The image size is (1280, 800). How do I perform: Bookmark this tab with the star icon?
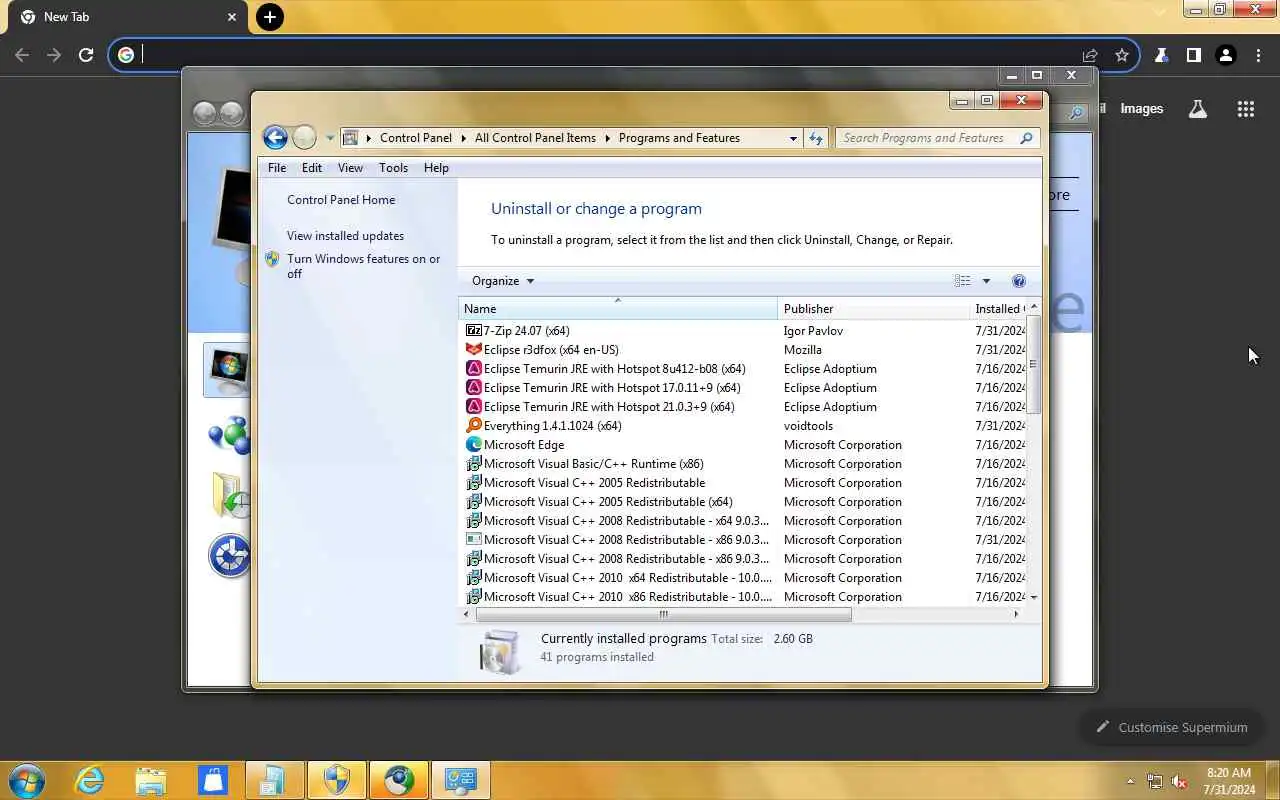(1122, 55)
